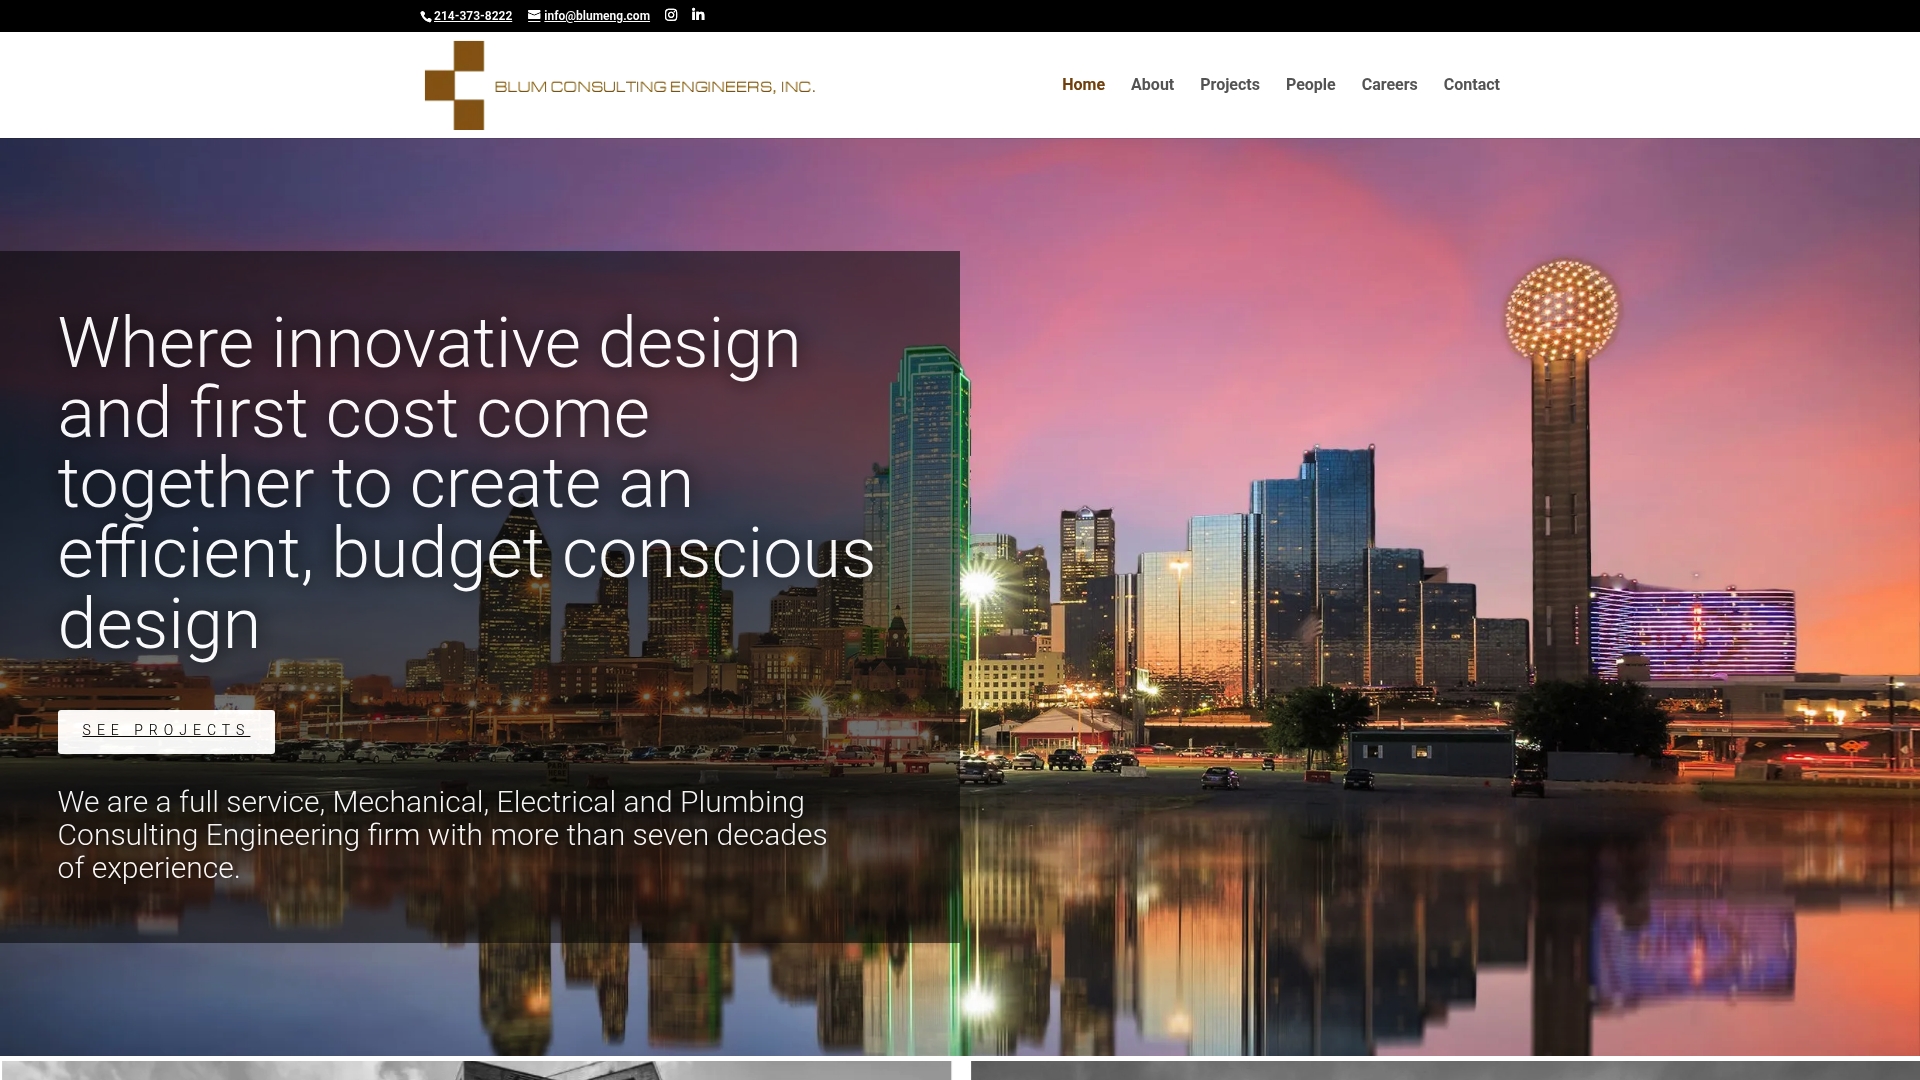This screenshot has height=1080, width=1920.
Task: Open the Projects navigation item
Action: click(1229, 85)
